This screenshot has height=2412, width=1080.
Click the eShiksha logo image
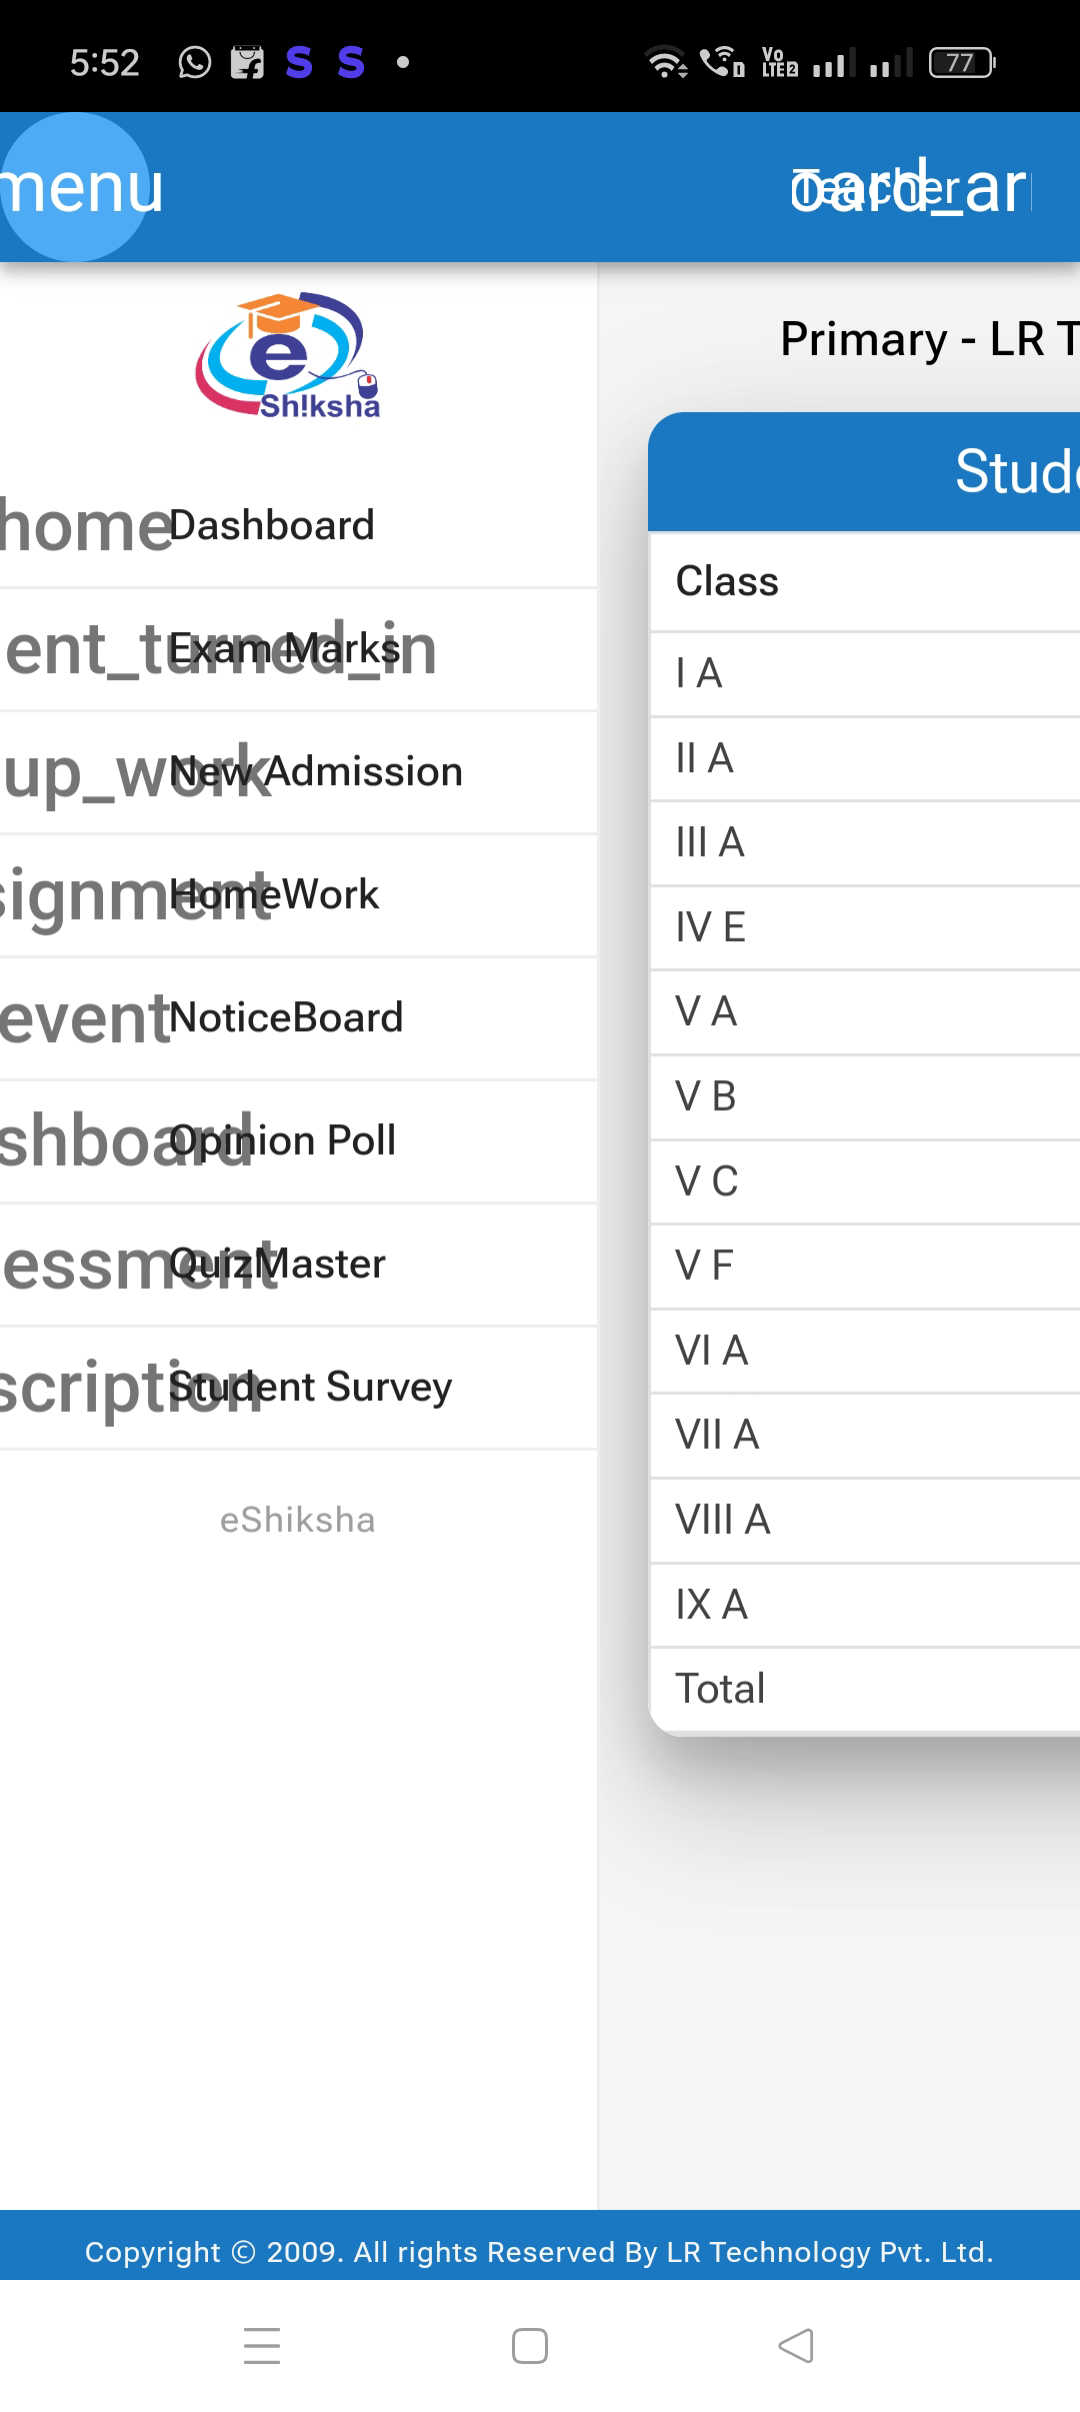(x=289, y=355)
